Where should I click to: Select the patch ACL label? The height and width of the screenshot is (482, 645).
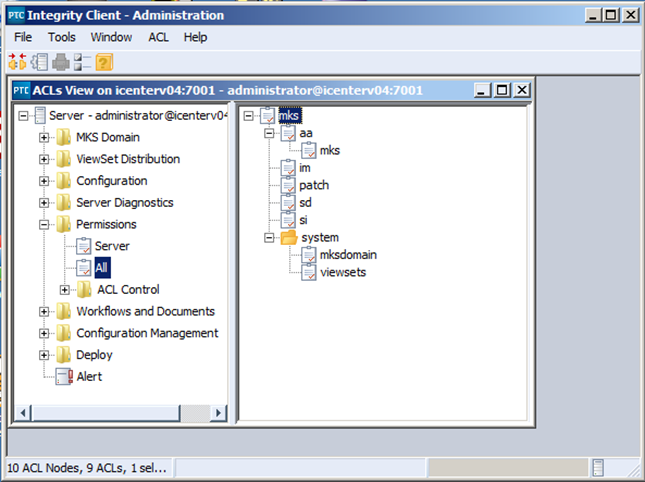coord(314,185)
